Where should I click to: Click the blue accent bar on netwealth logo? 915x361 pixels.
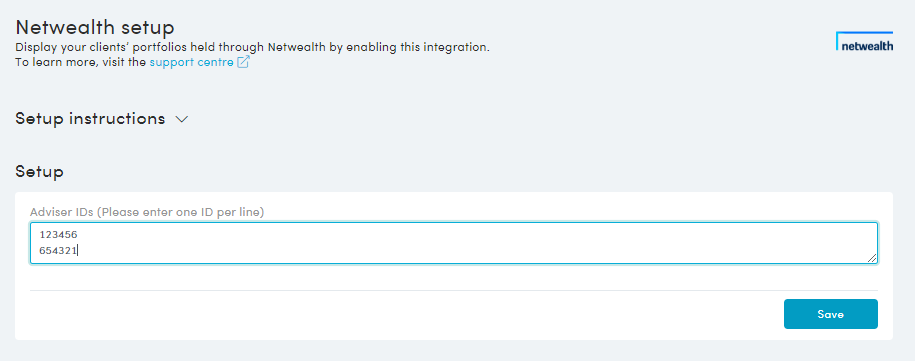[x=864, y=33]
